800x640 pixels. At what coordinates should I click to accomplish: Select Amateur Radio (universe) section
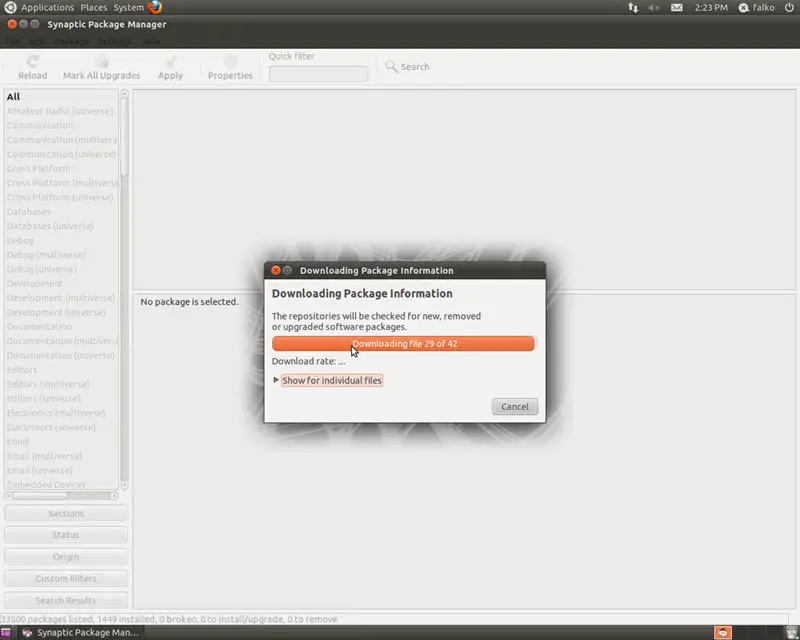pyautogui.click(x=61, y=111)
